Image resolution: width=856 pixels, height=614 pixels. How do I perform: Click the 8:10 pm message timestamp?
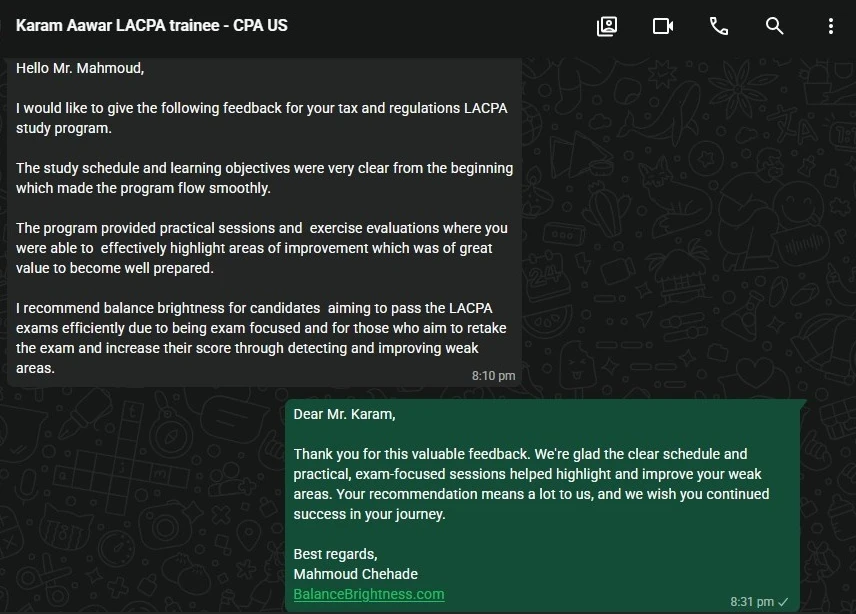(494, 375)
